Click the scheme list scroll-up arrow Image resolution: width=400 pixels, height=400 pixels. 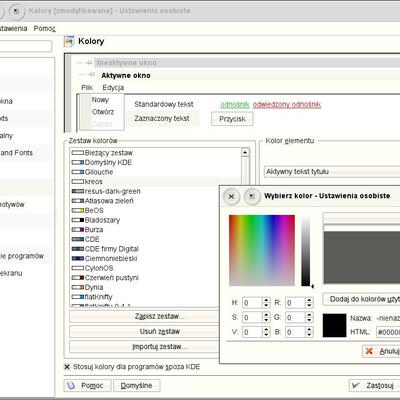245,153
